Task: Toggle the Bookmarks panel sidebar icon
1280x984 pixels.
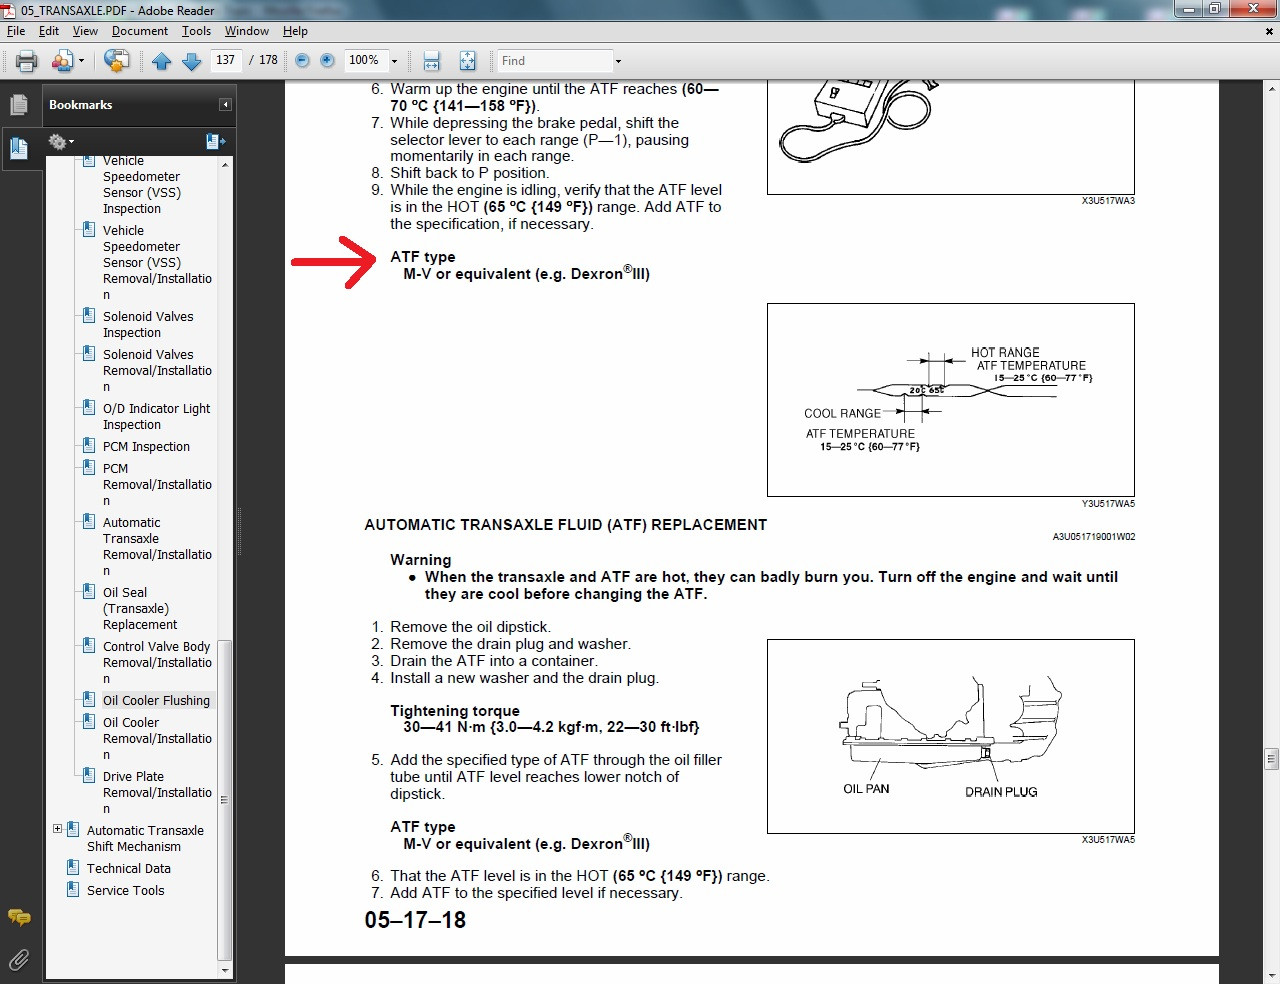Action: click(x=19, y=149)
